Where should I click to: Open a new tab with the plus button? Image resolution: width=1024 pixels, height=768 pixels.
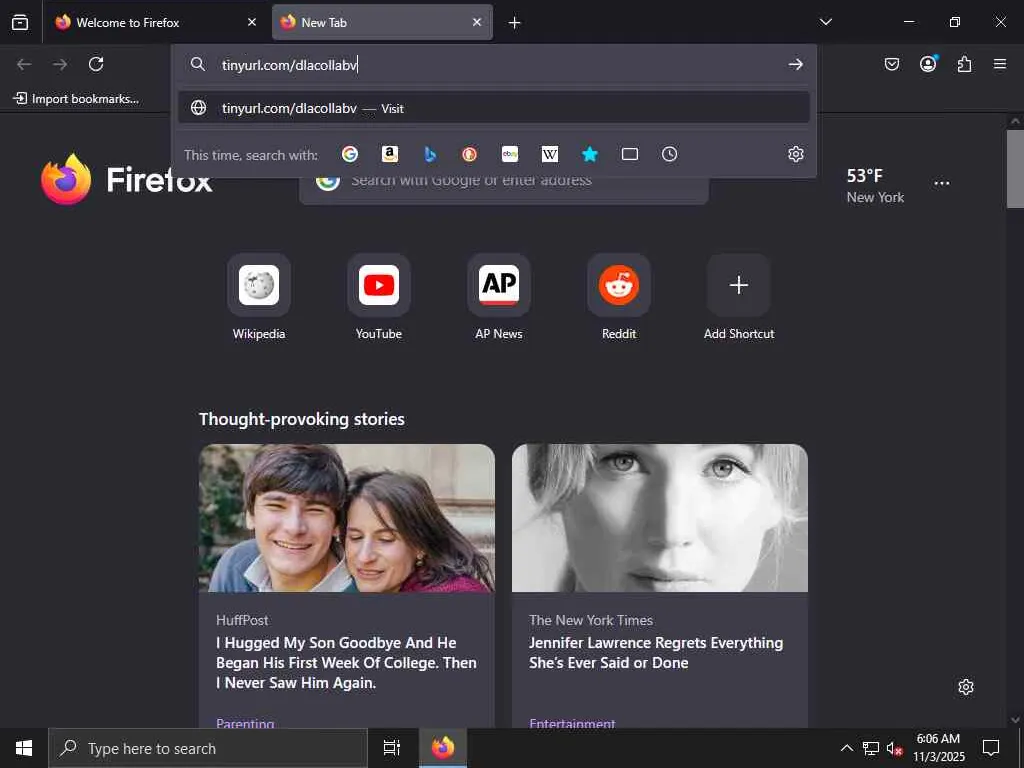click(x=515, y=23)
